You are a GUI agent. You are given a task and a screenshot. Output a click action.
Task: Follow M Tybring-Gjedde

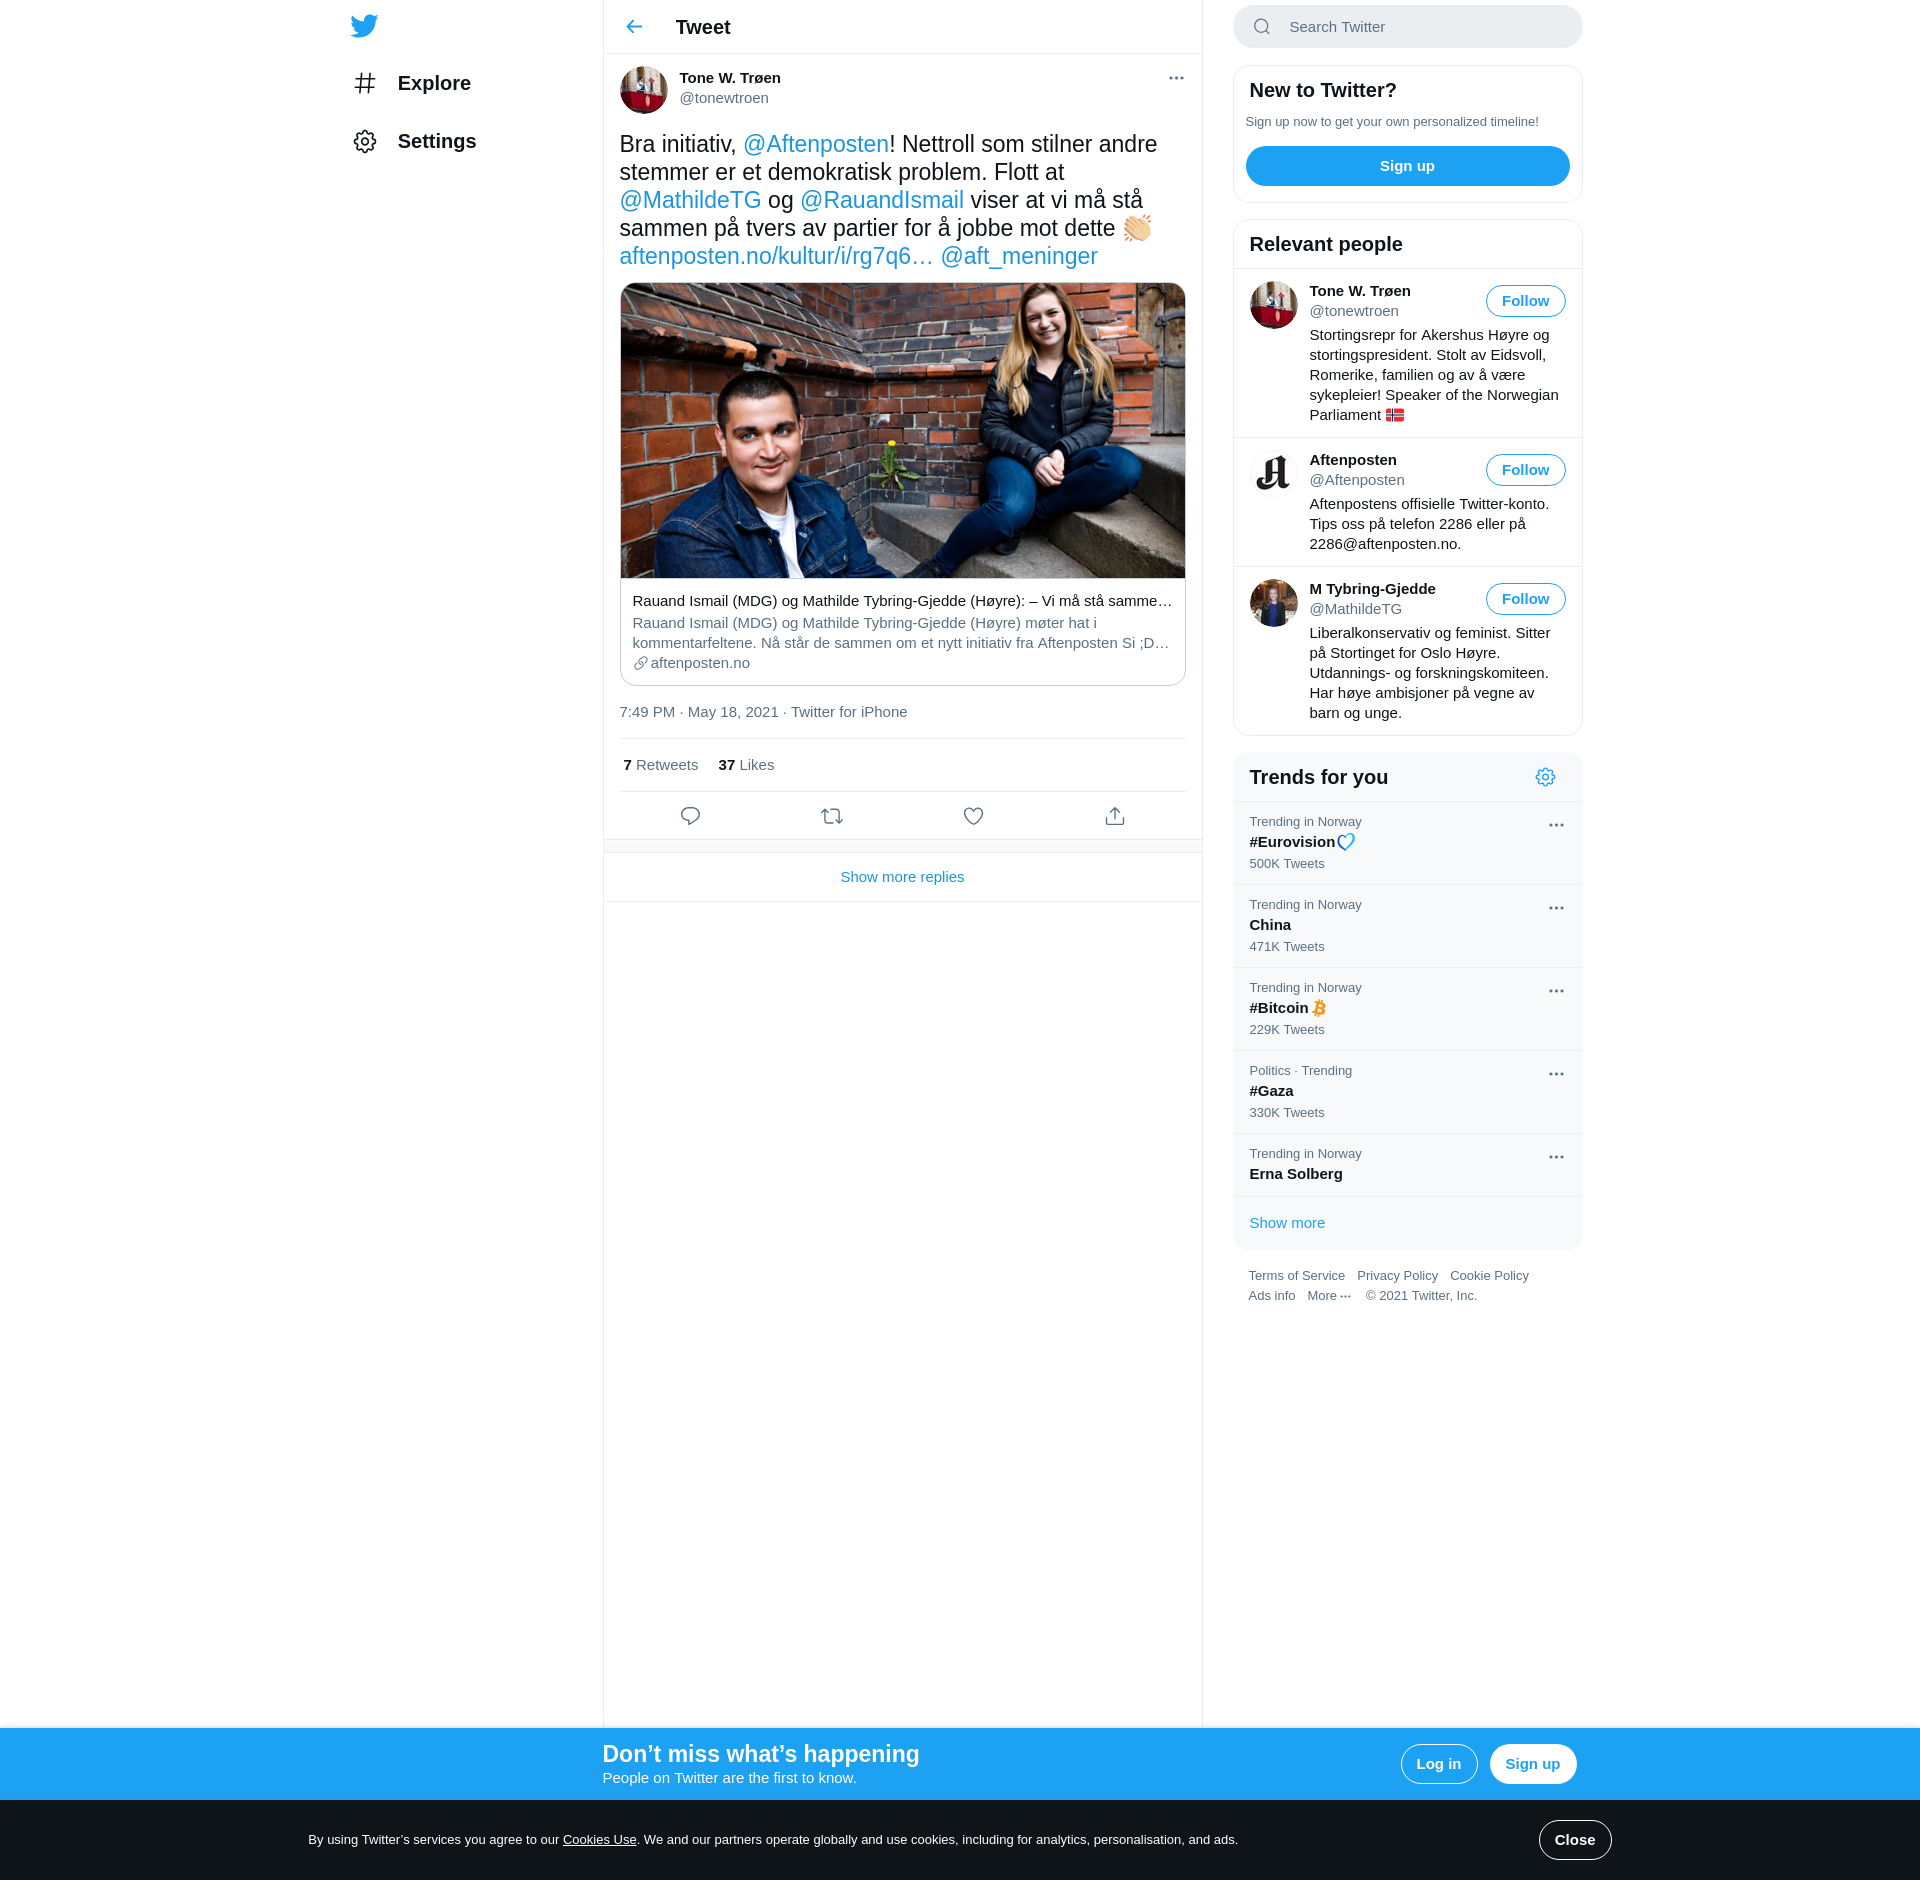tap(1525, 599)
